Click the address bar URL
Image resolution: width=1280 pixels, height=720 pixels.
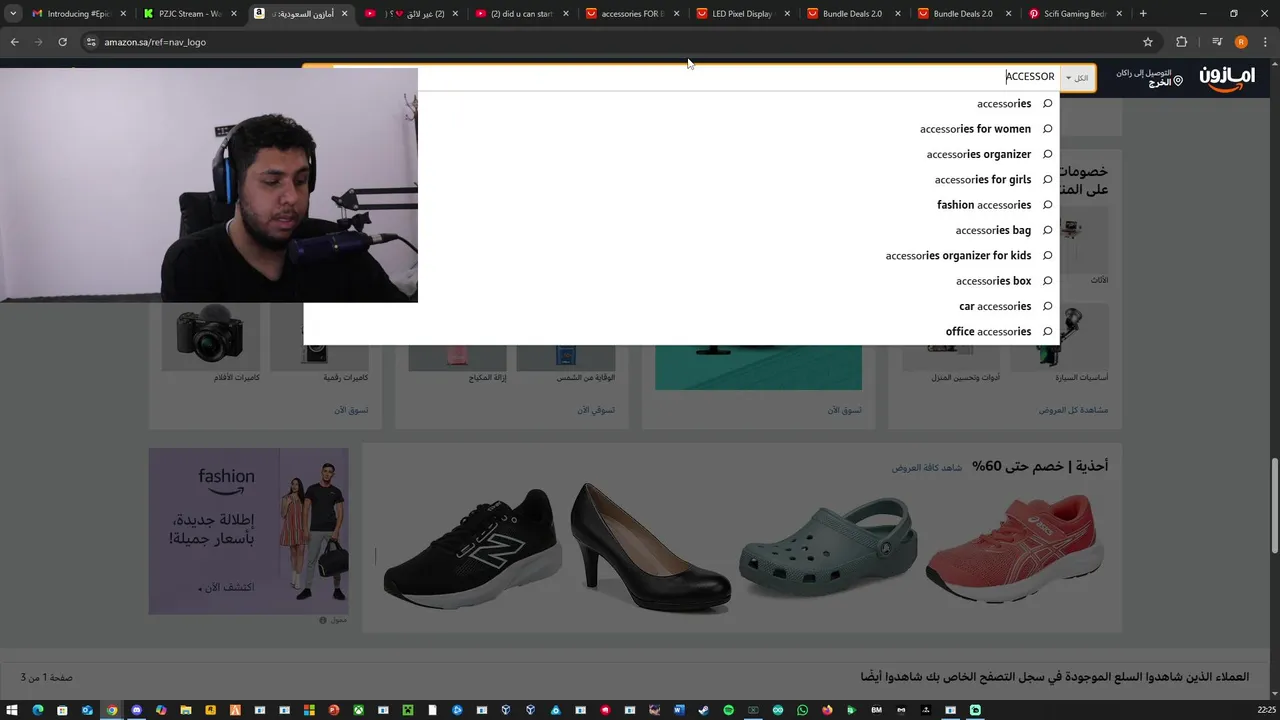pos(155,42)
